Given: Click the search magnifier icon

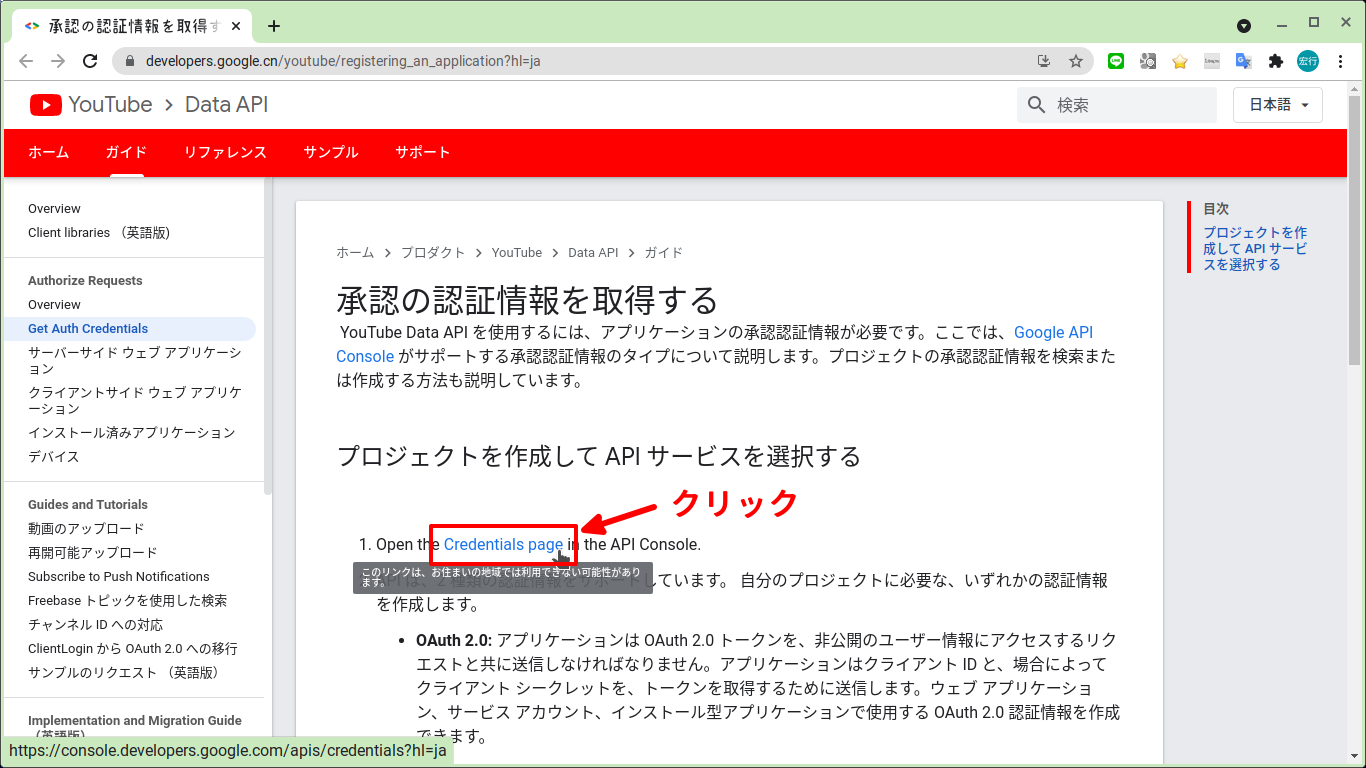Looking at the screenshot, I should click(x=1036, y=104).
